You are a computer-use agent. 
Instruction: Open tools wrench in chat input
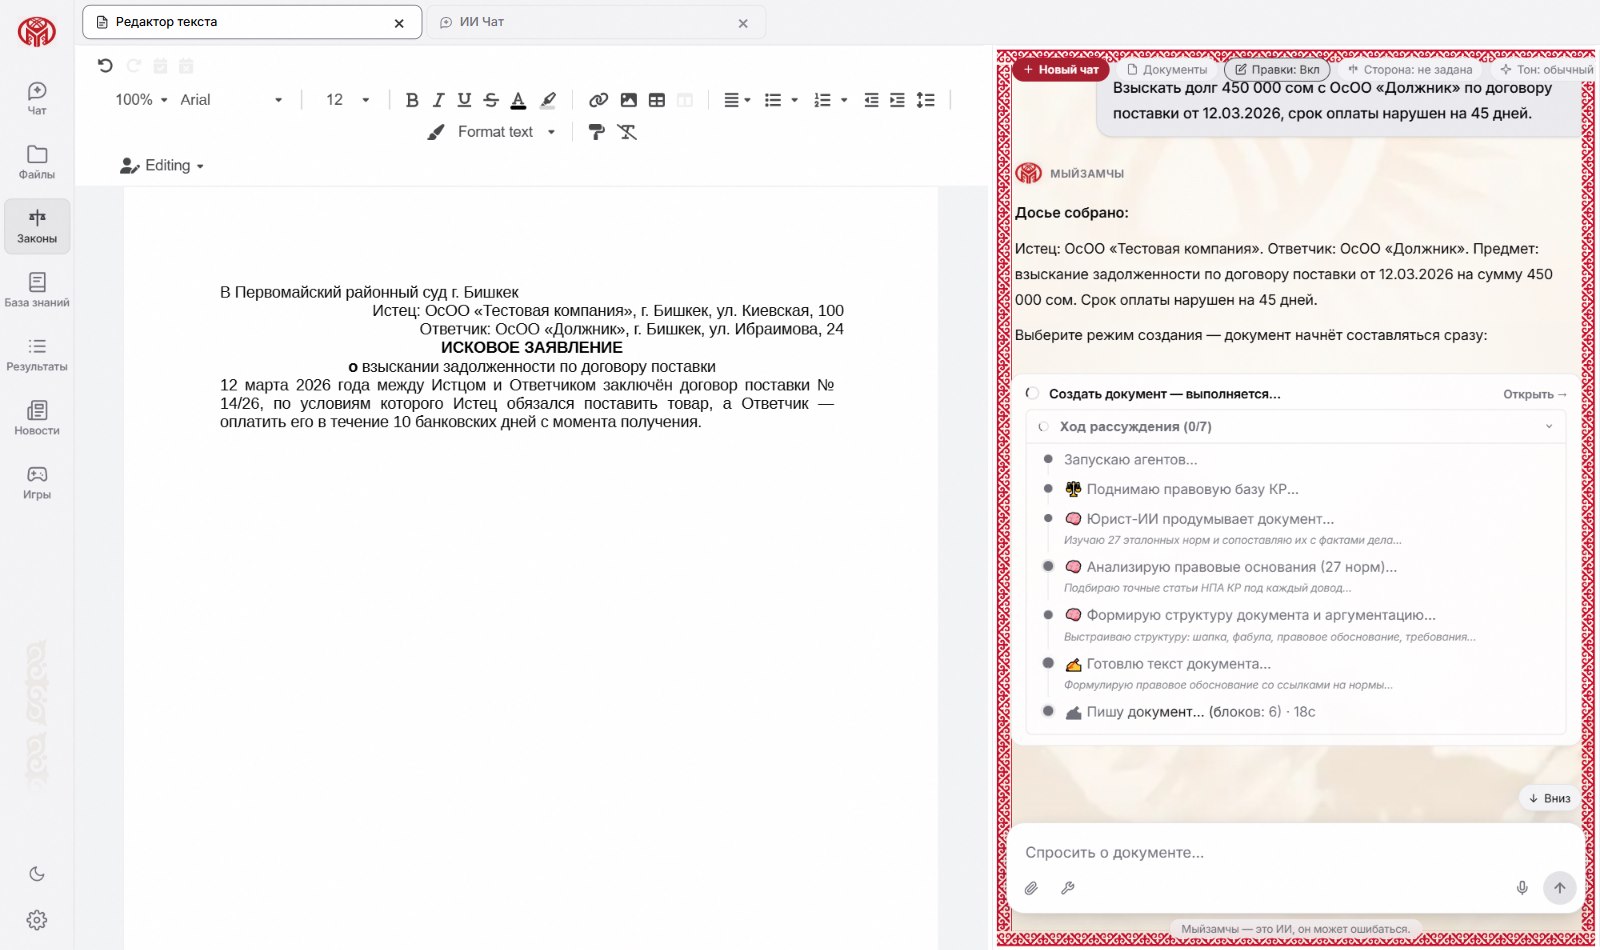(x=1068, y=888)
